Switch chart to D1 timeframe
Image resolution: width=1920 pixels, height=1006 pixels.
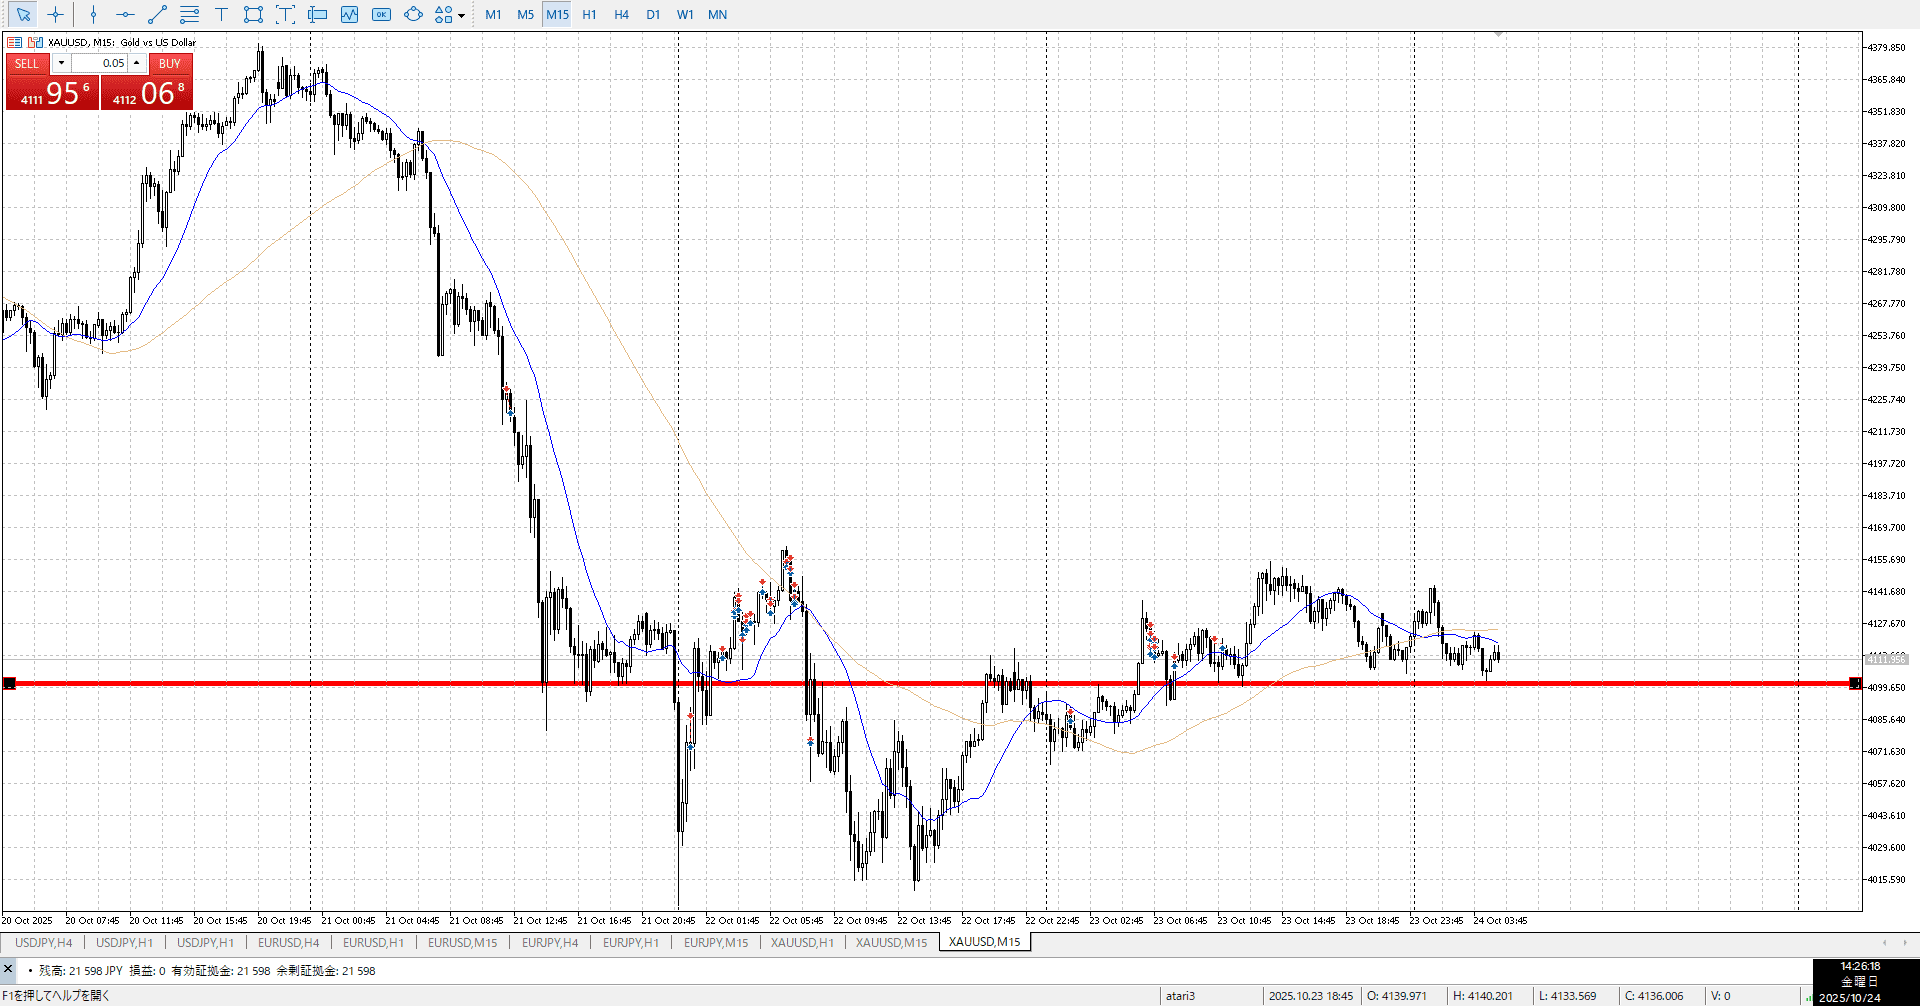[x=653, y=14]
